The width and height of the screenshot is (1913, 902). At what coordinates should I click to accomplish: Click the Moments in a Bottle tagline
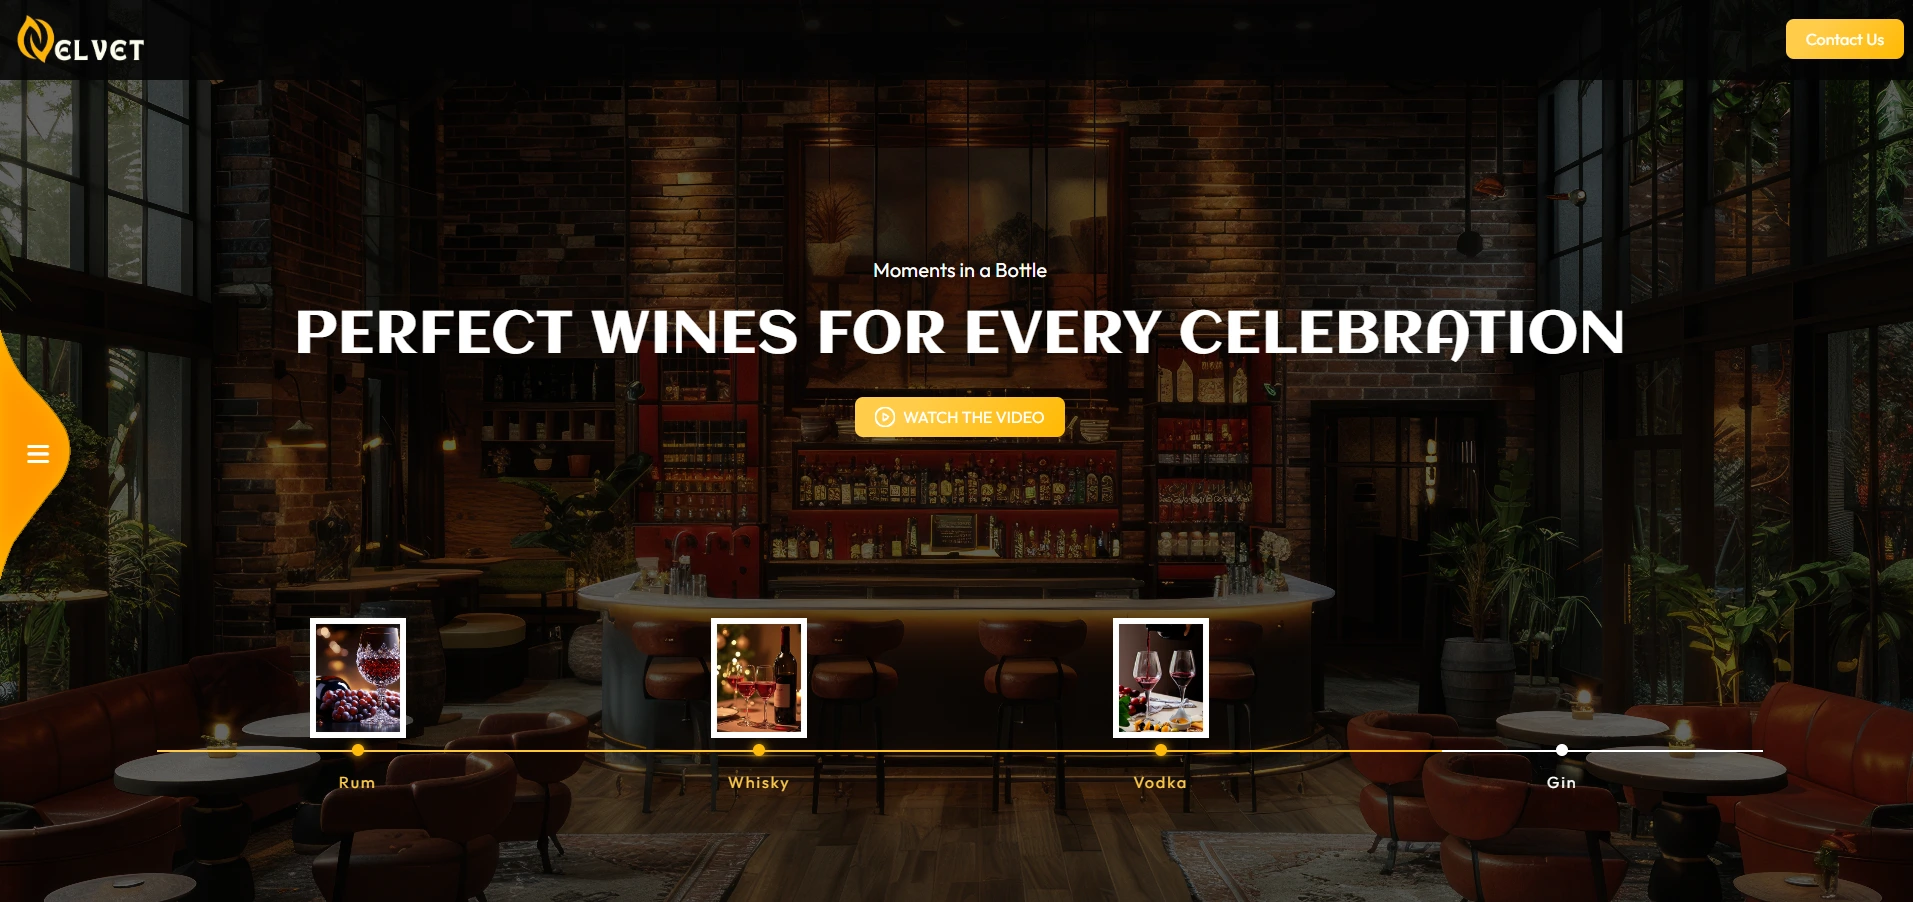click(960, 270)
